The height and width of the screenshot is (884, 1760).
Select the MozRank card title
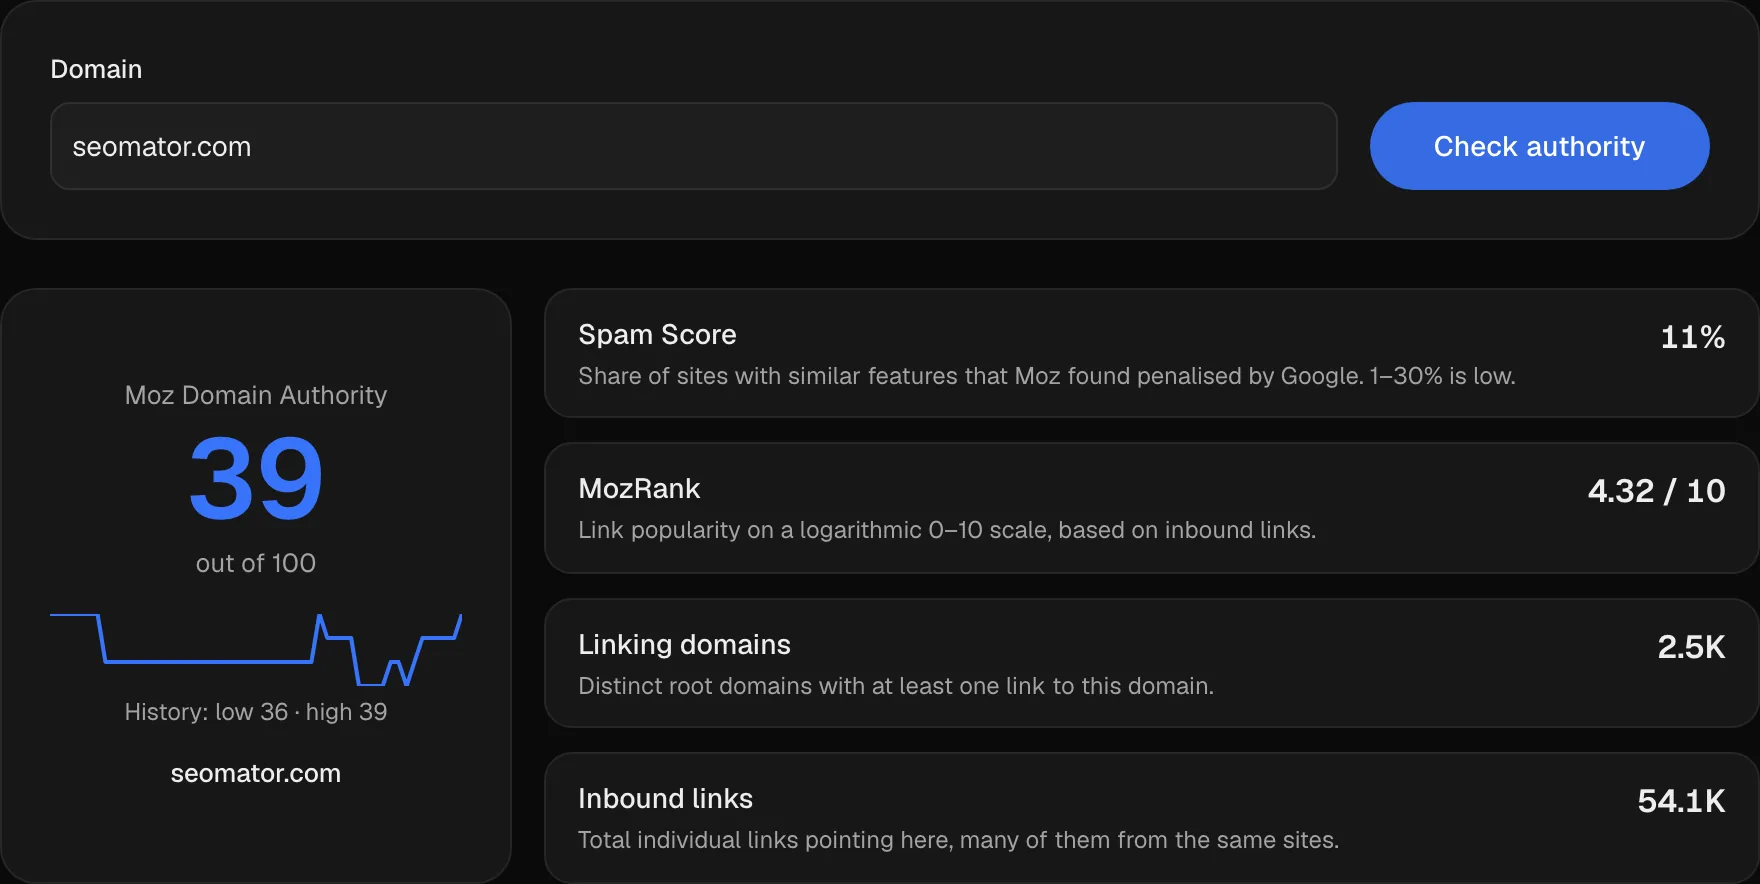tap(639, 488)
